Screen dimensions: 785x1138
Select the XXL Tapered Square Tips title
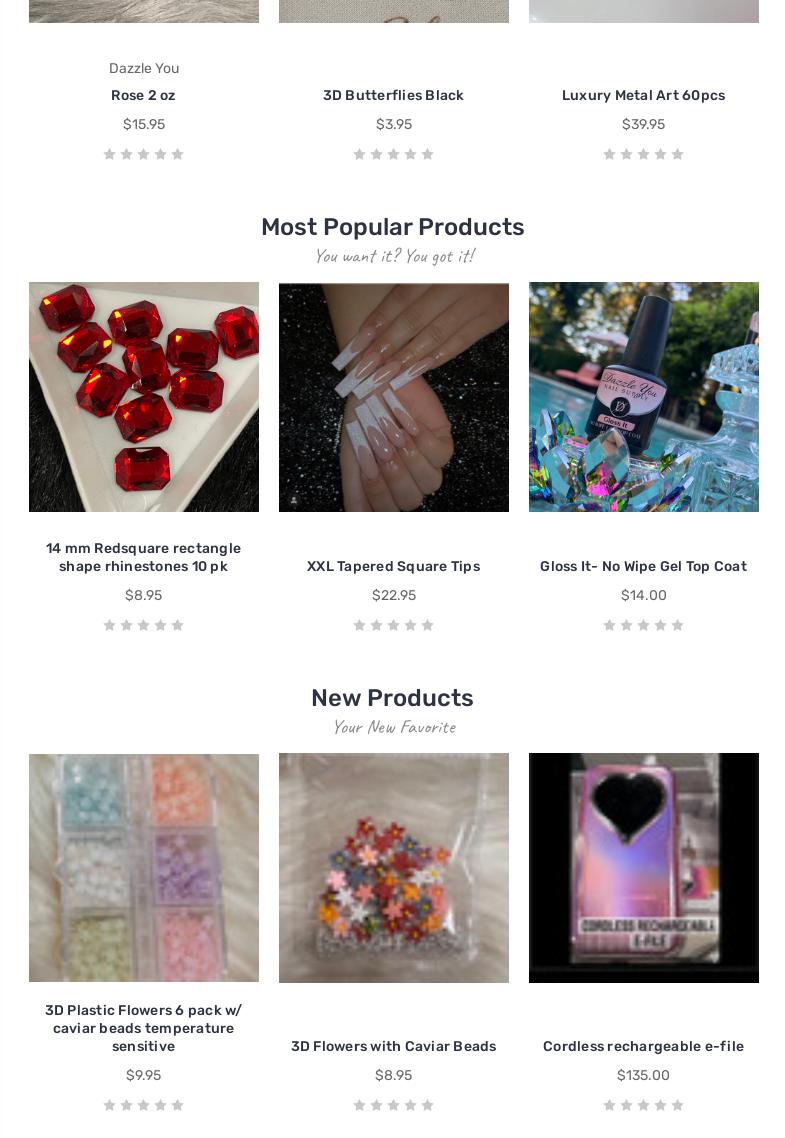[x=393, y=566]
